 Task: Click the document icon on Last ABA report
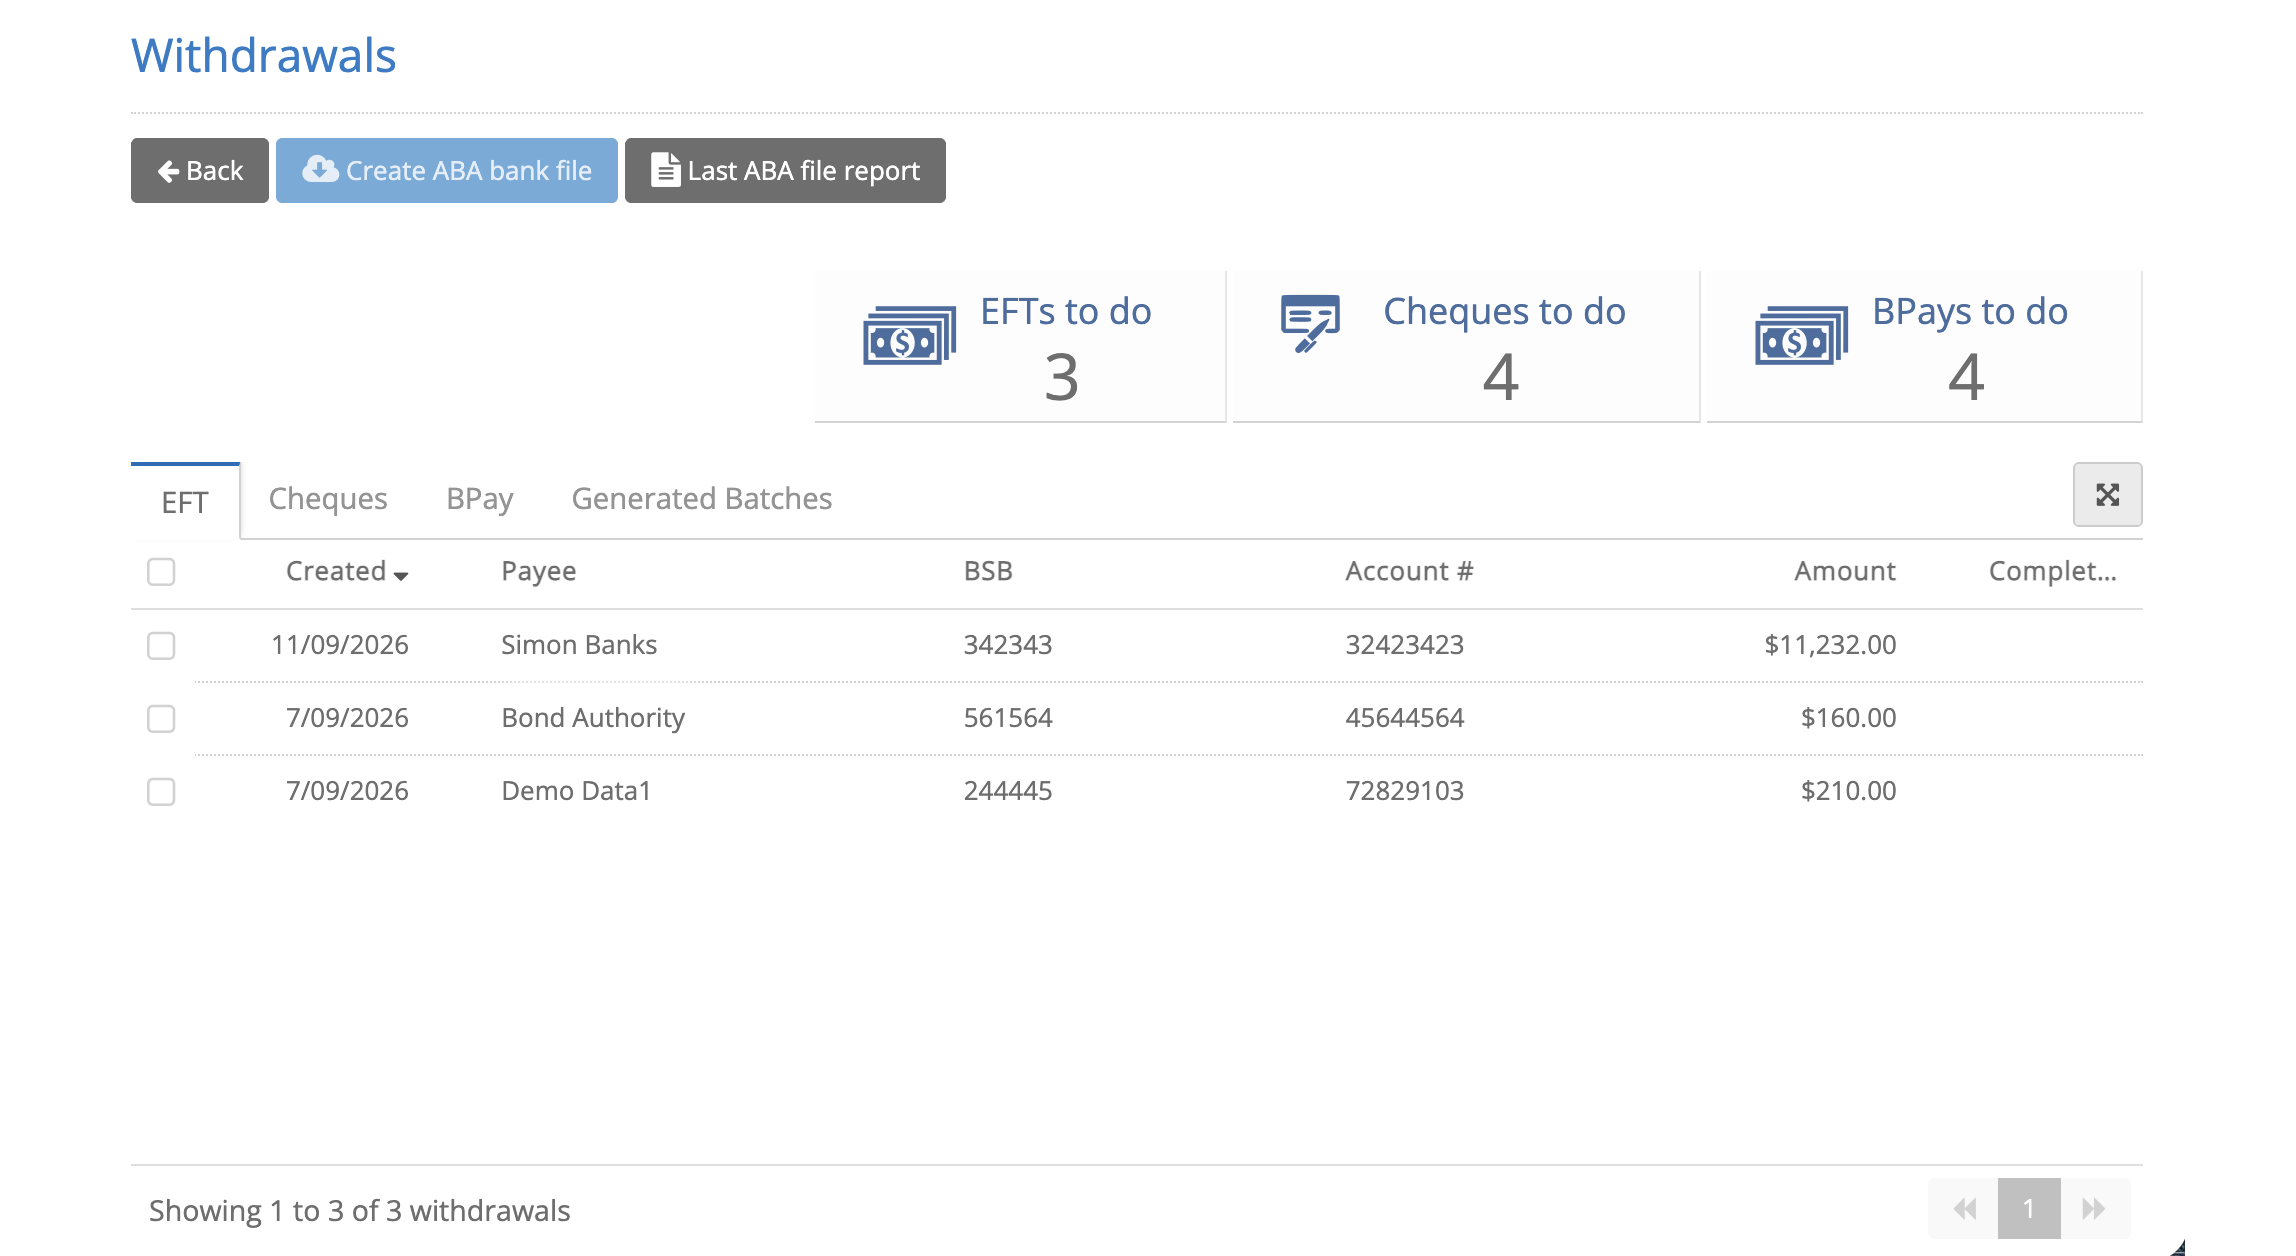coord(666,170)
